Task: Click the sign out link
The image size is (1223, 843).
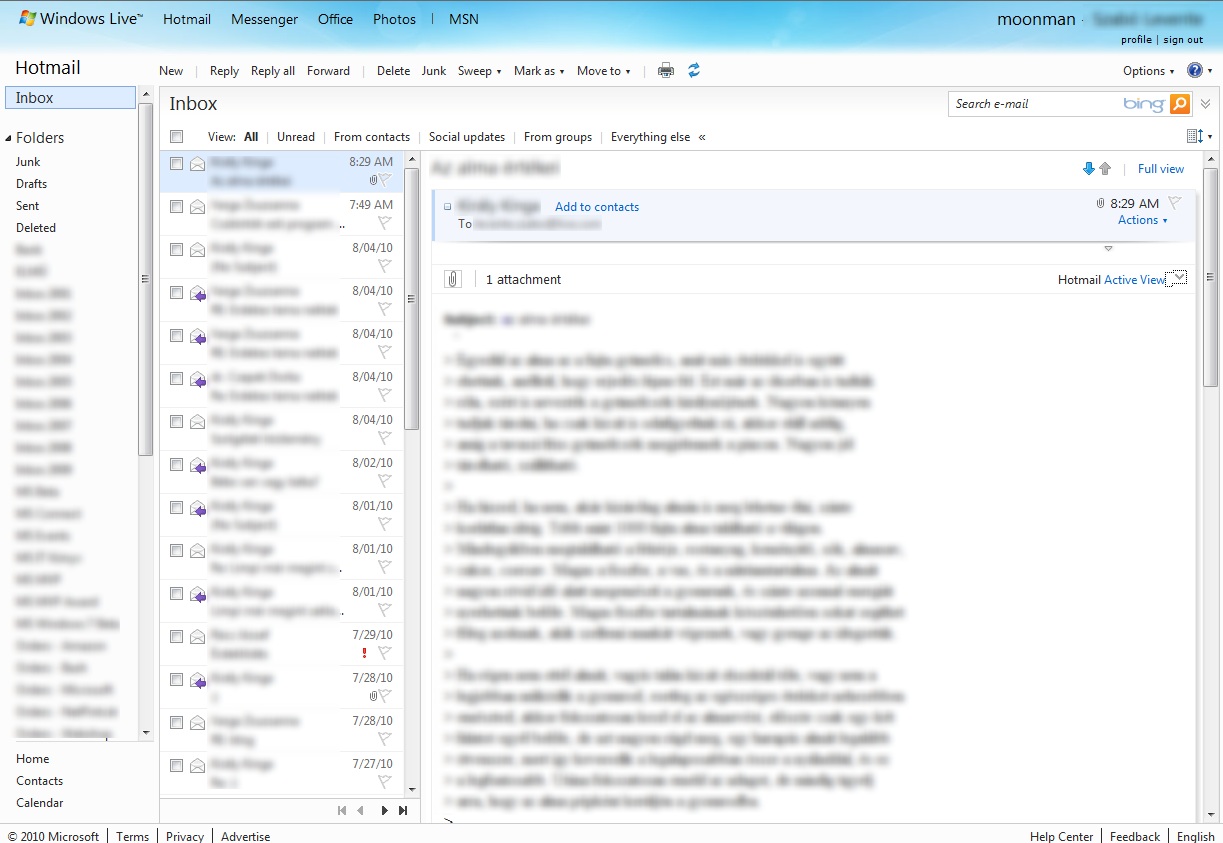Action: (1183, 40)
